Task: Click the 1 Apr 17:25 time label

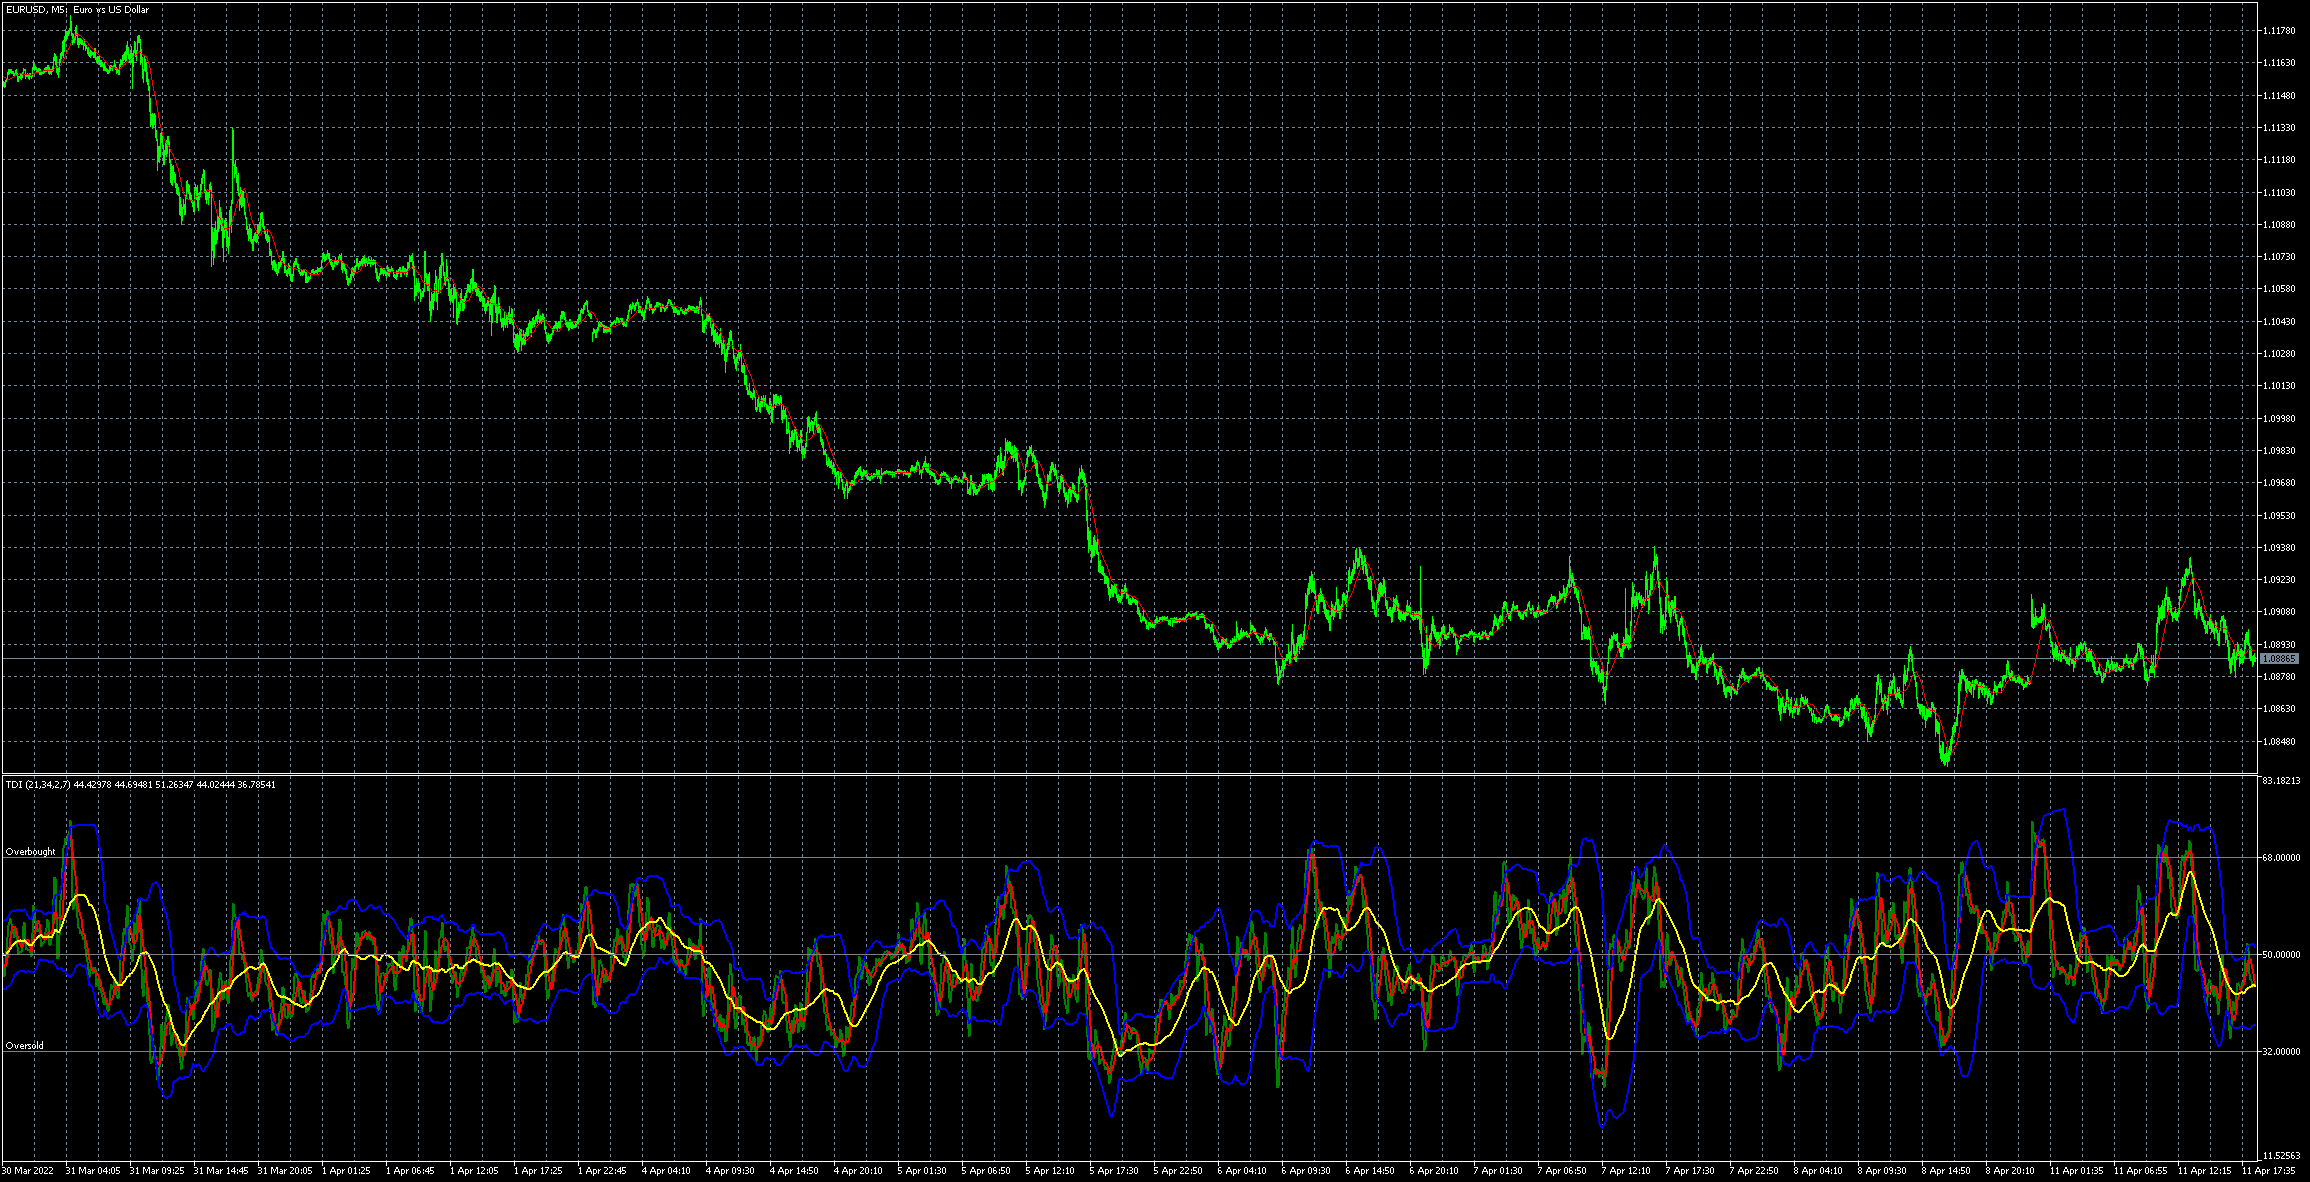Action: [538, 1170]
